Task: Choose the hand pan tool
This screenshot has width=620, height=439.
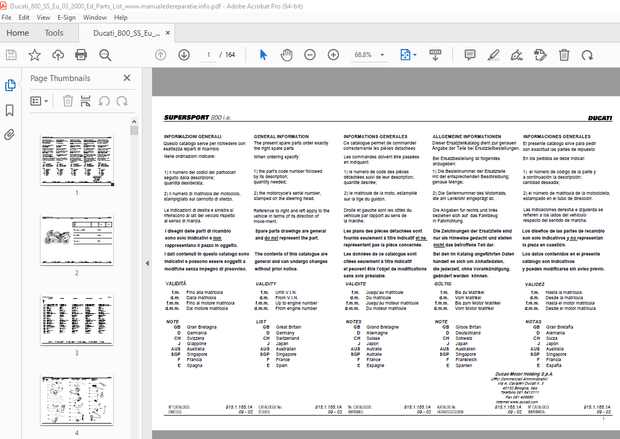Action: 286,55
